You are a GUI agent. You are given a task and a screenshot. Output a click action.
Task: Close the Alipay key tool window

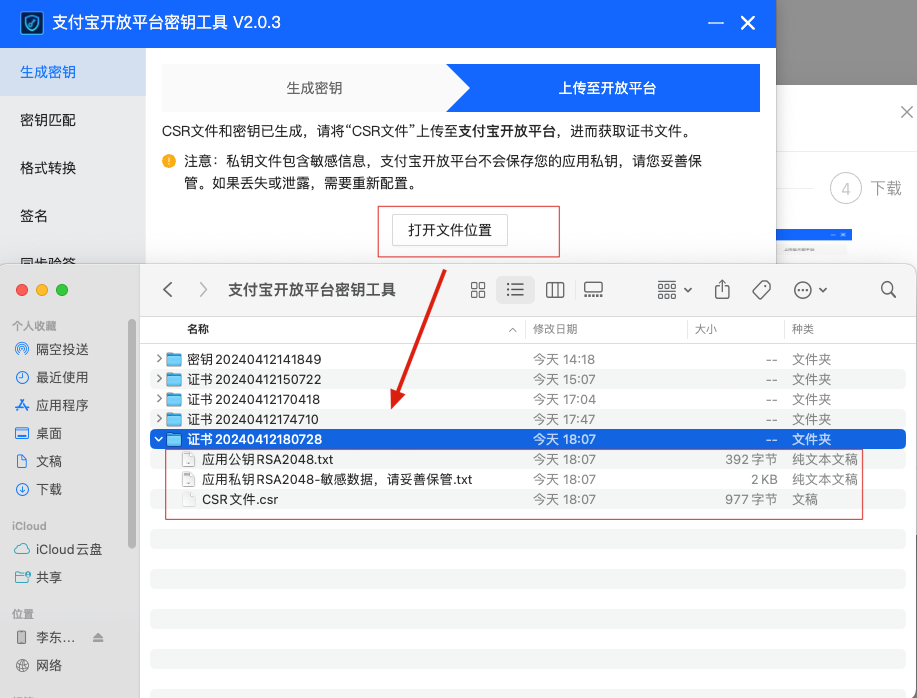pyautogui.click(x=748, y=23)
